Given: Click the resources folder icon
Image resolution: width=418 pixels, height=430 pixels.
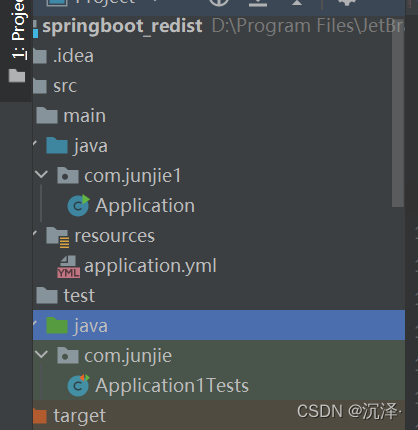Looking at the screenshot, I should coord(58,237).
